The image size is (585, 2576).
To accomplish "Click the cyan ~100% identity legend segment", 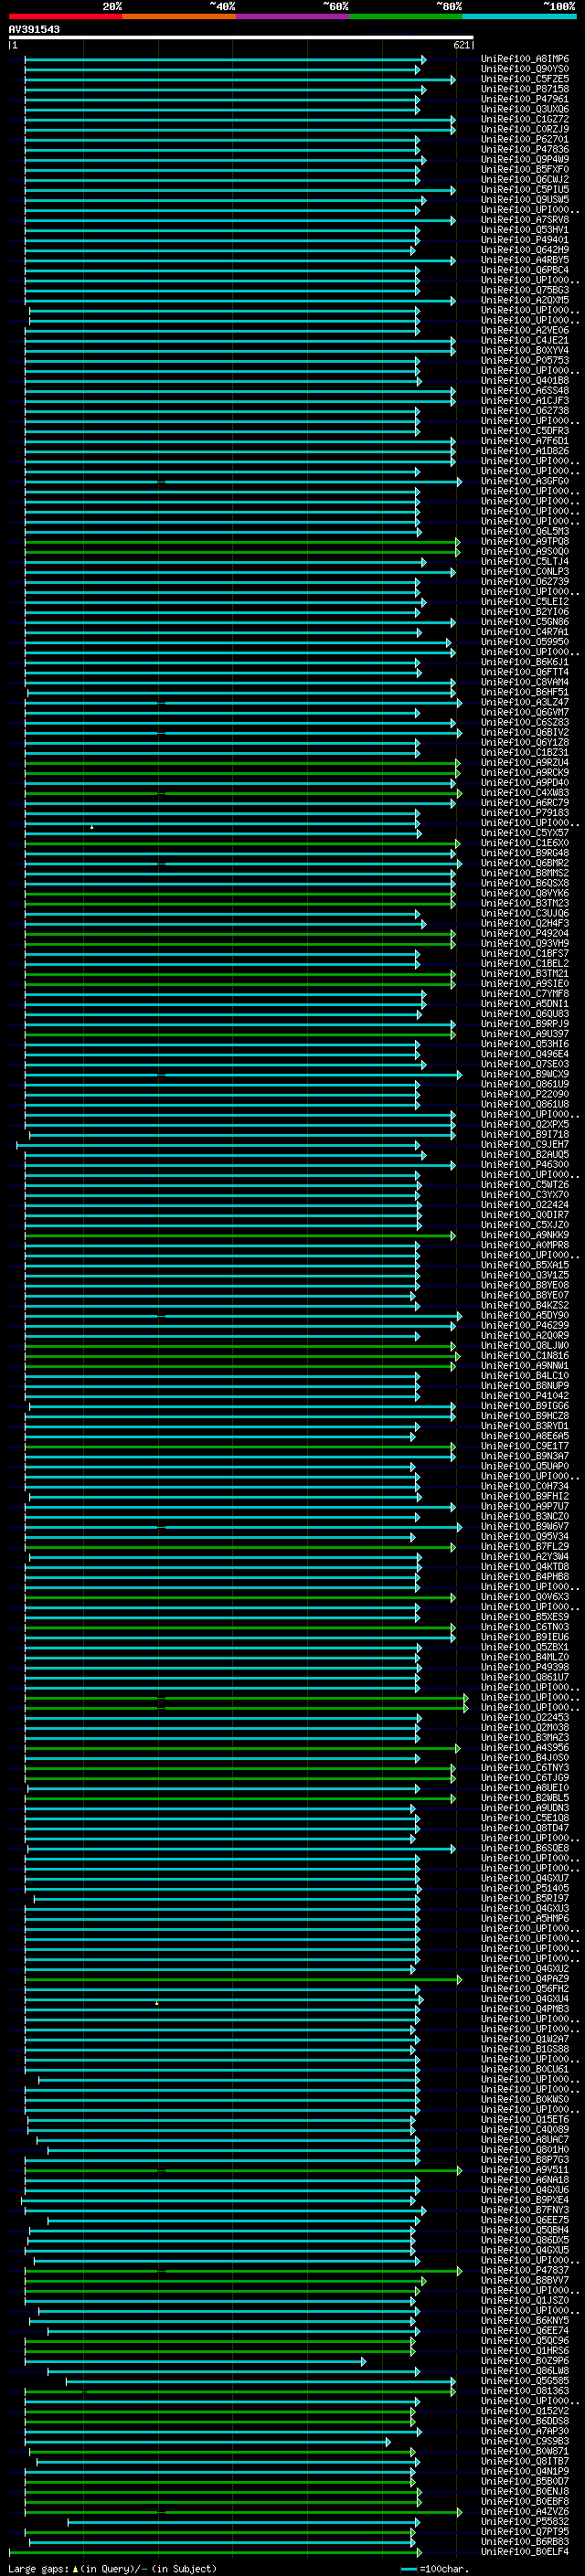I will pos(519,16).
